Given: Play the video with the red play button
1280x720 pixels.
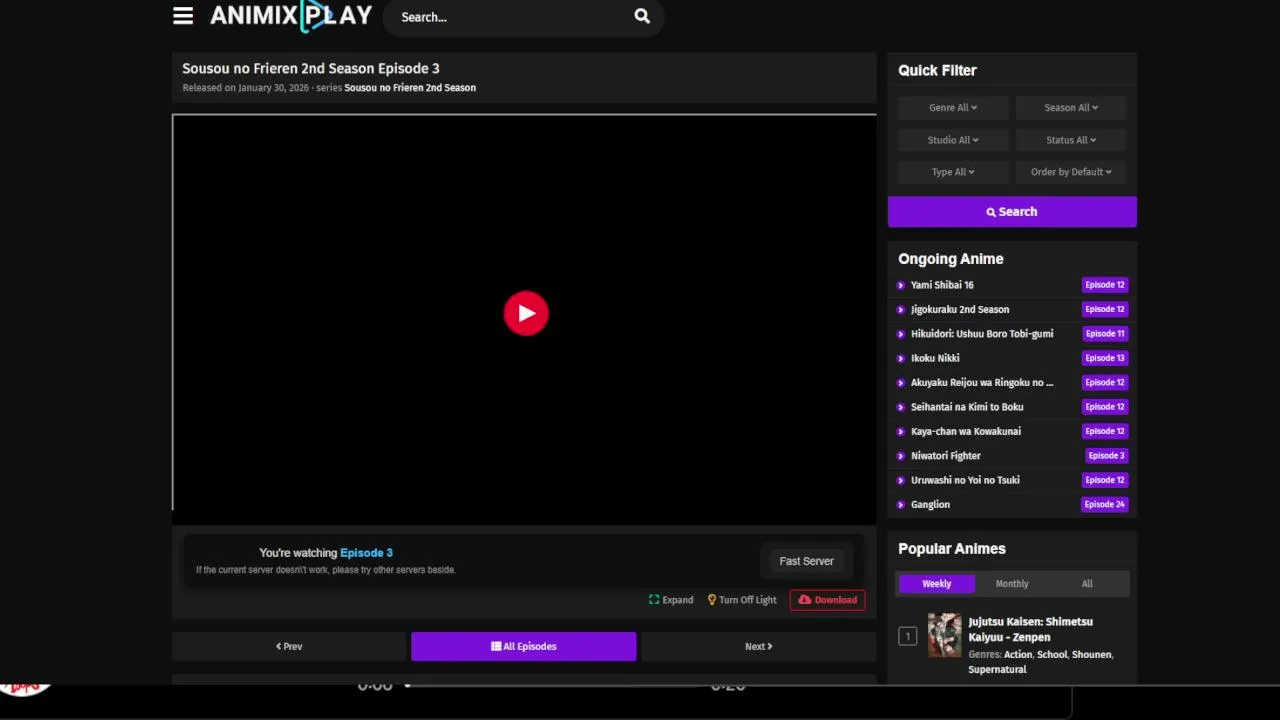Looking at the screenshot, I should click(526, 313).
